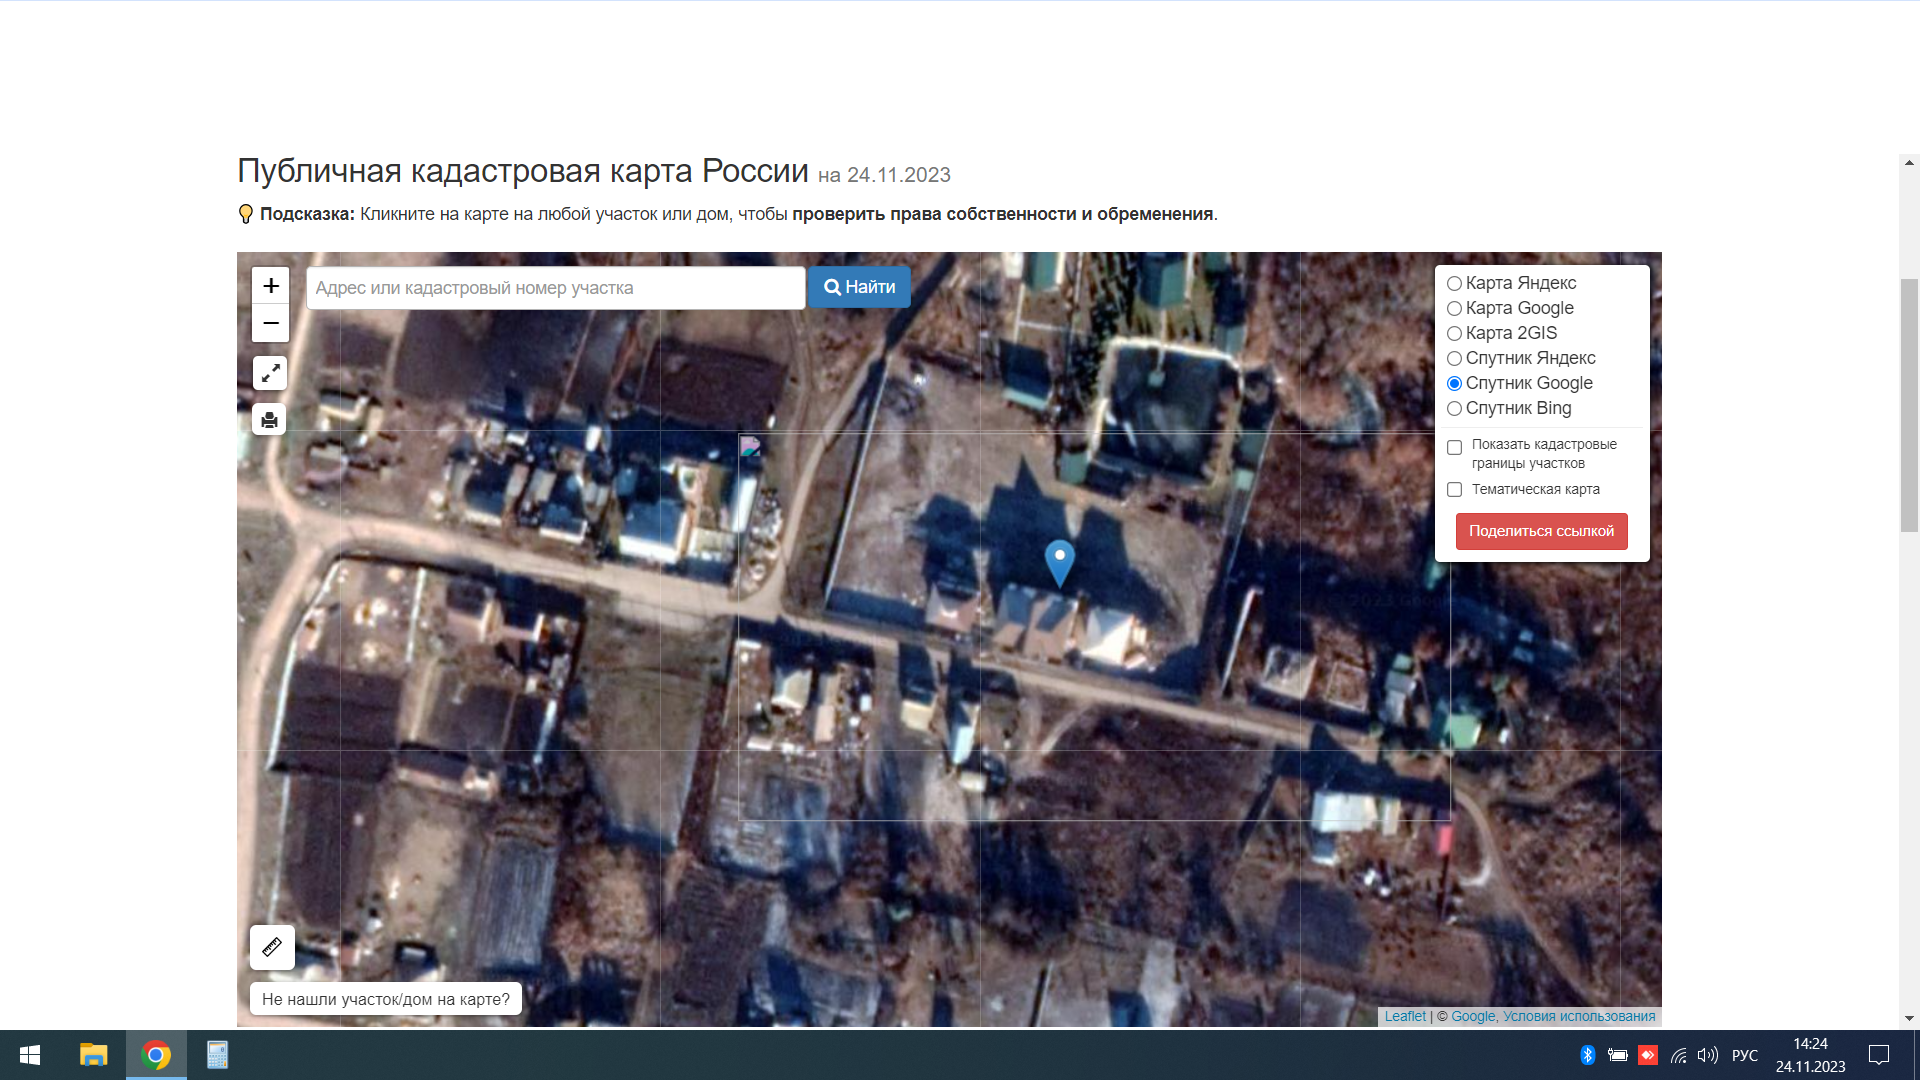Click 'Не нашли участок/дом на карте?' prompt

click(386, 999)
